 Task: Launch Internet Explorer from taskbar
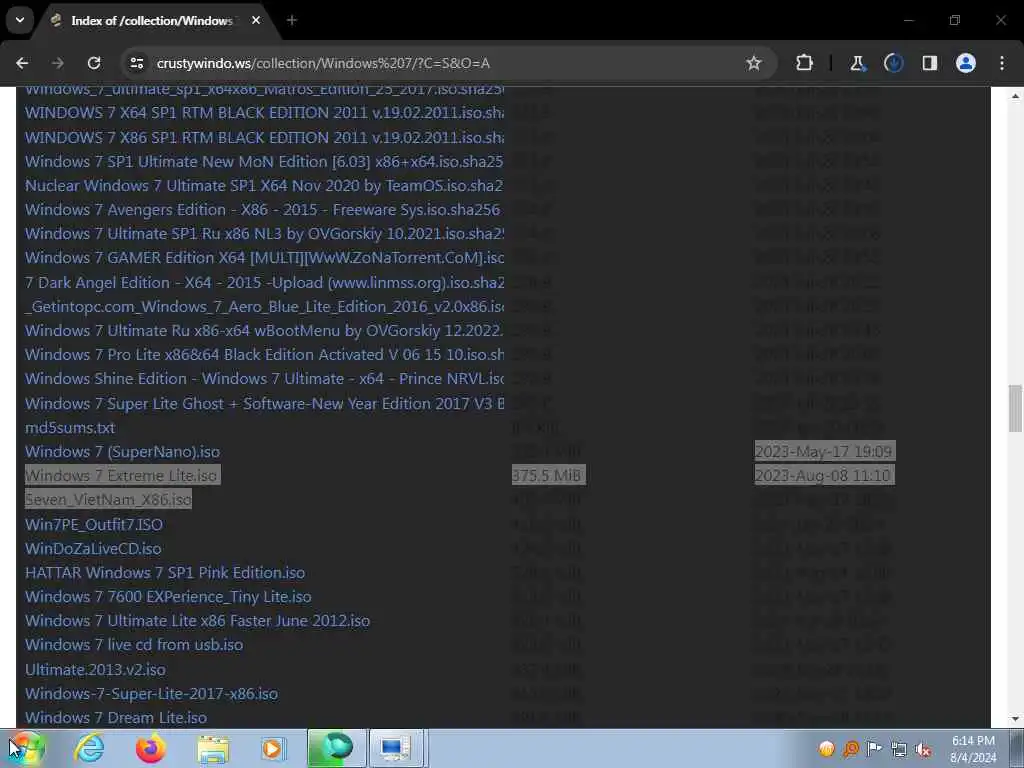[89, 748]
